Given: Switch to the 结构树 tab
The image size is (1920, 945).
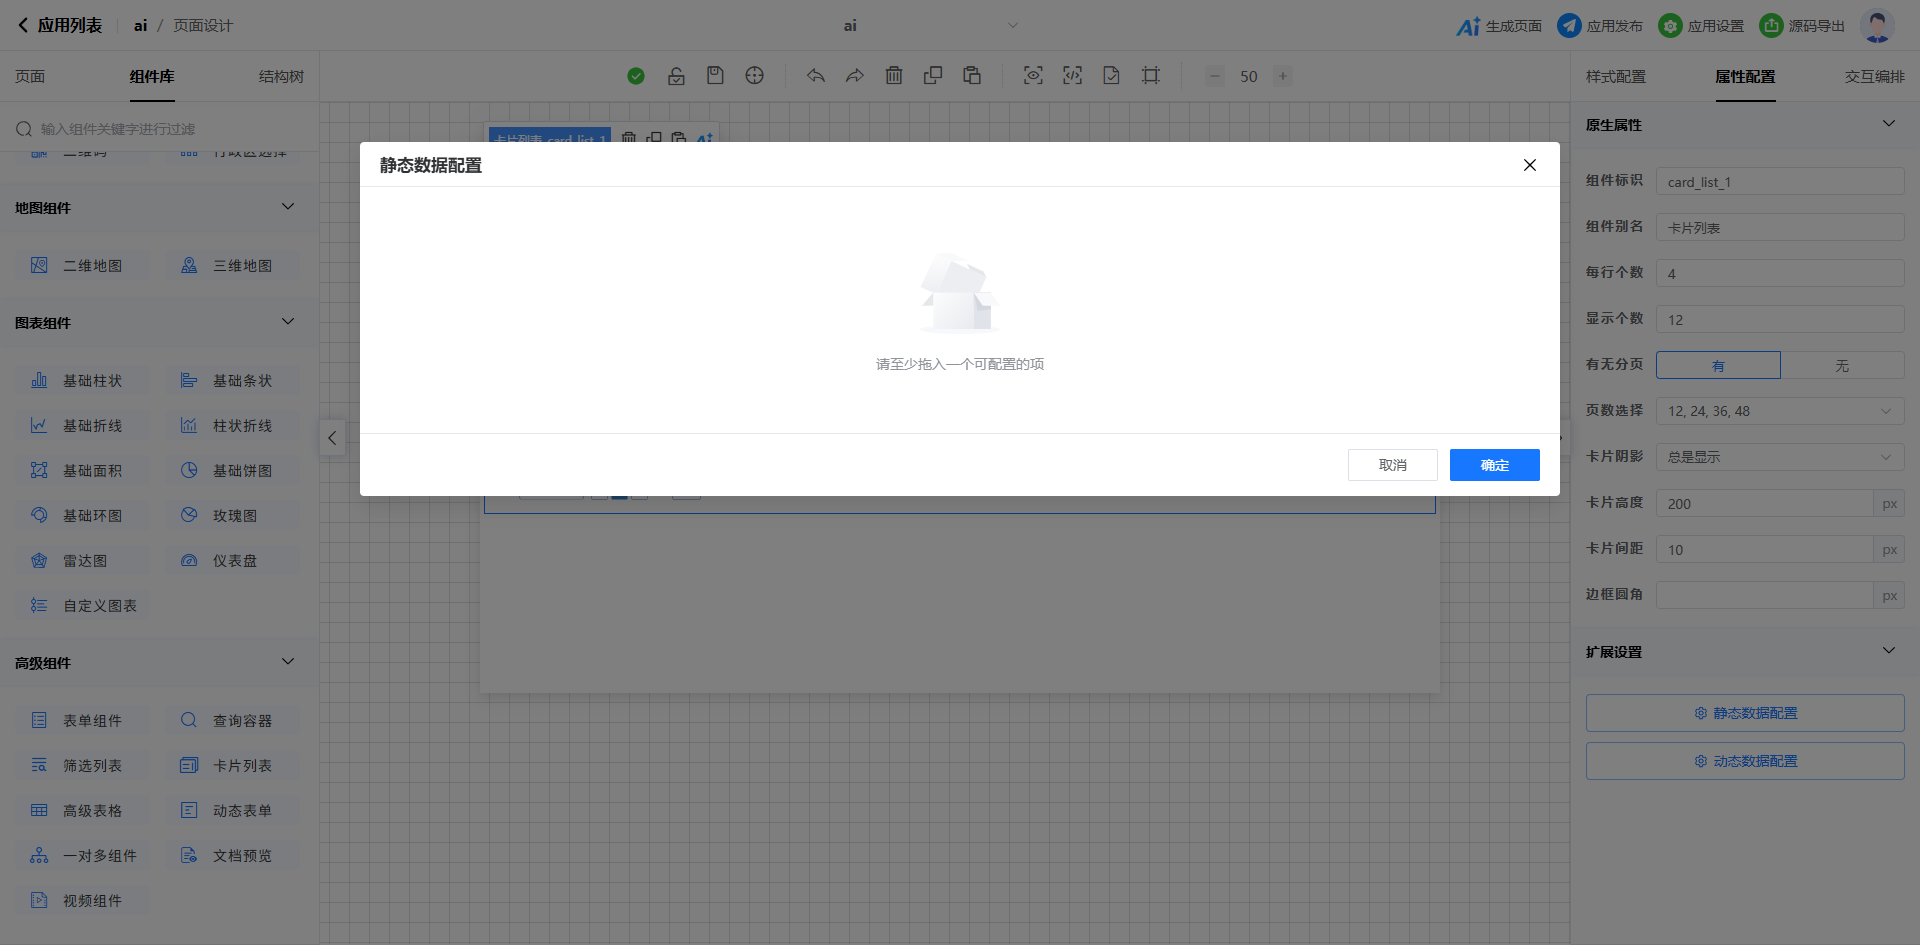Looking at the screenshot, I should tap(281, 77).
